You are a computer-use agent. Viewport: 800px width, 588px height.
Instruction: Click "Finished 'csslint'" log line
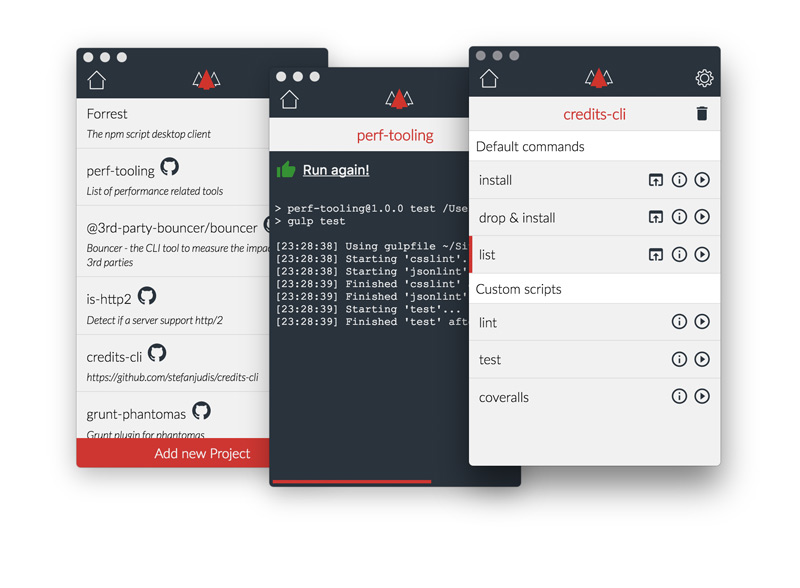point(368,284)
